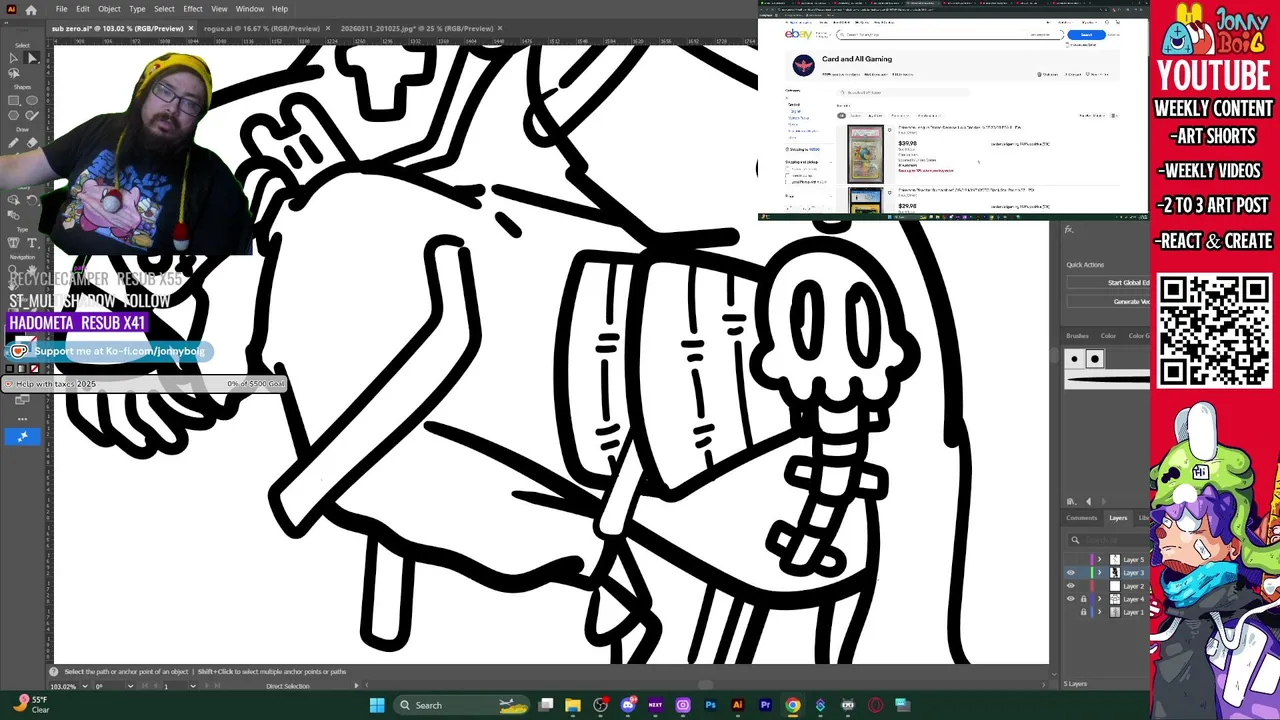The height and width of the screenshot is (720, 1280).
Task: Open Opera browser from the taskbar
Action: 875,705
